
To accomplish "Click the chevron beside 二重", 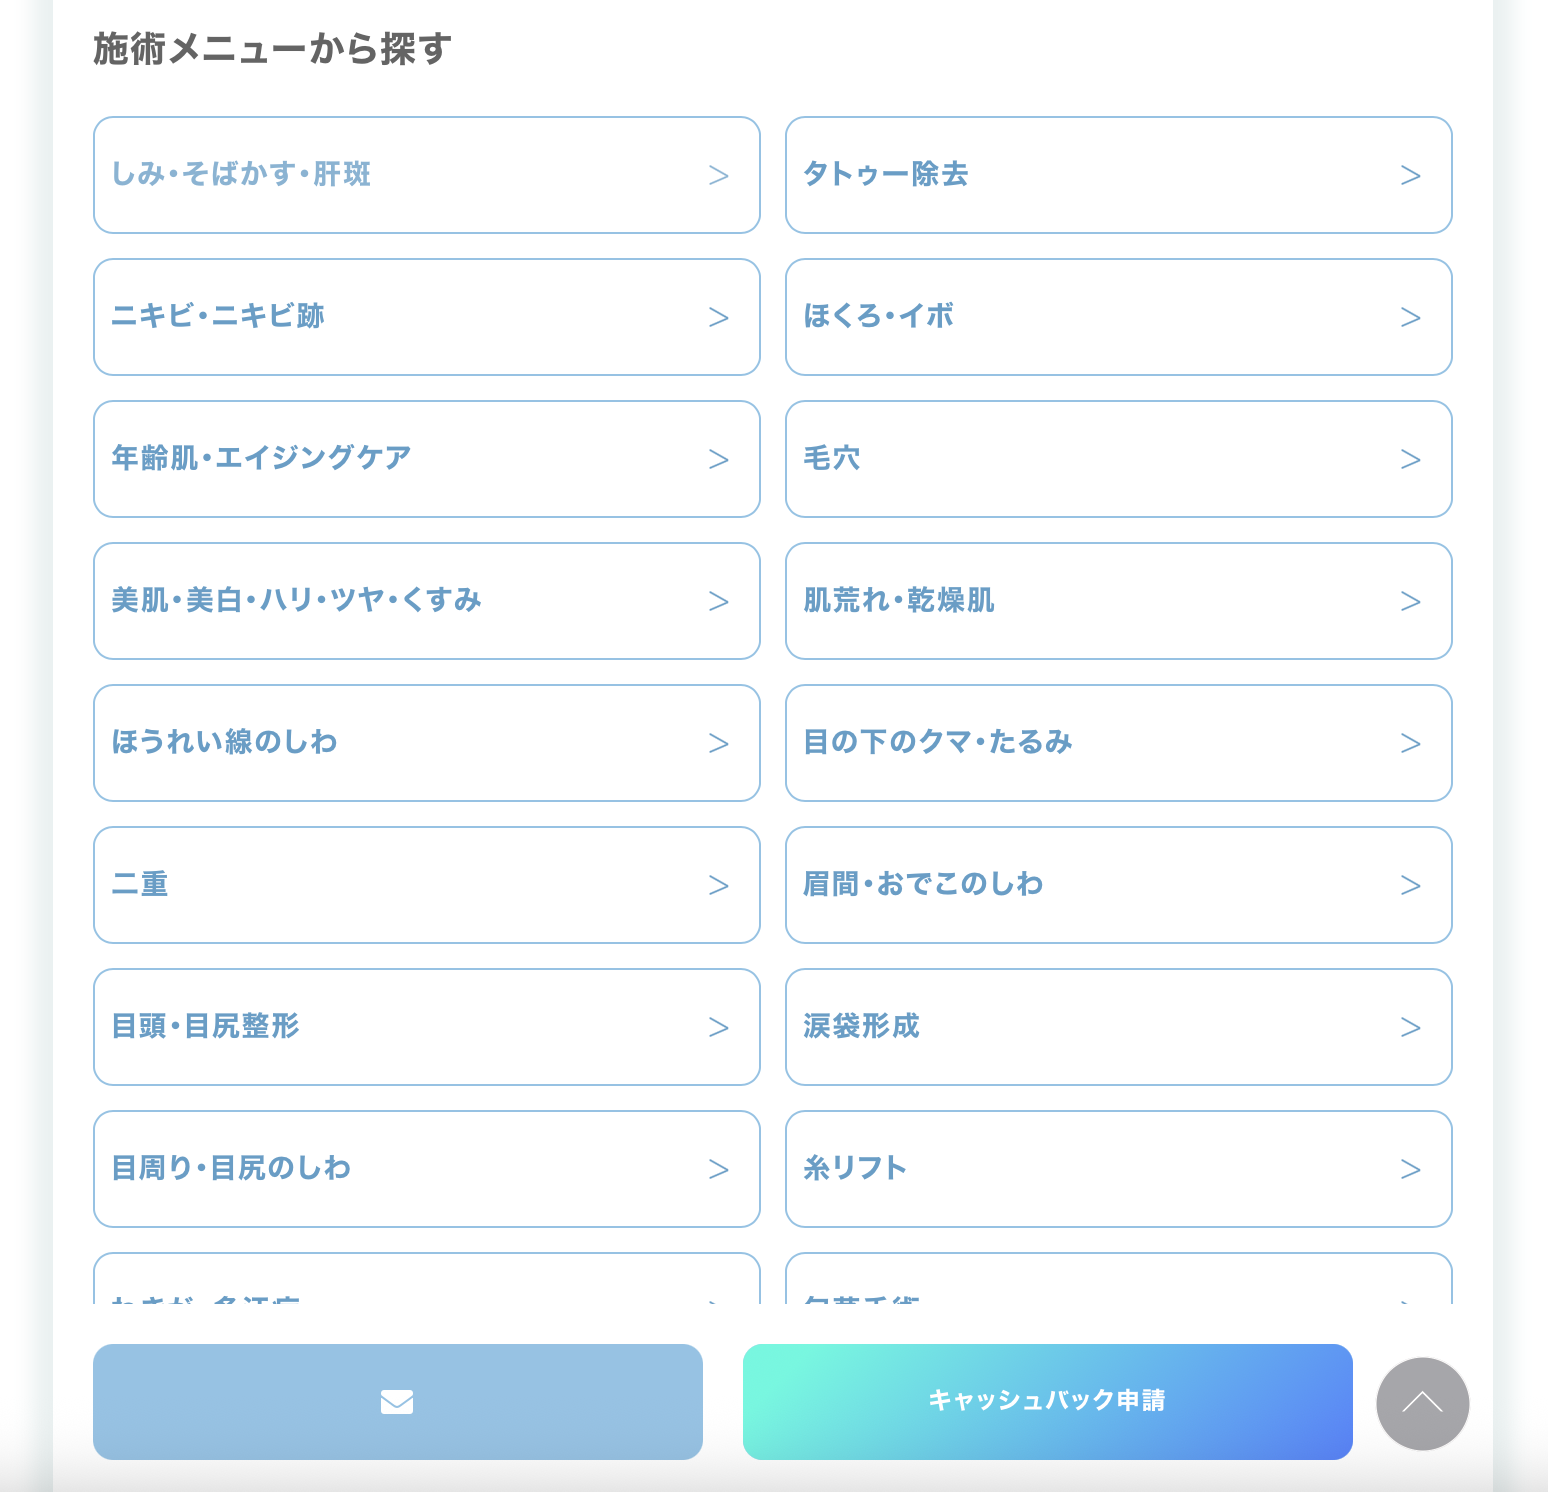I will click(718, 886).
